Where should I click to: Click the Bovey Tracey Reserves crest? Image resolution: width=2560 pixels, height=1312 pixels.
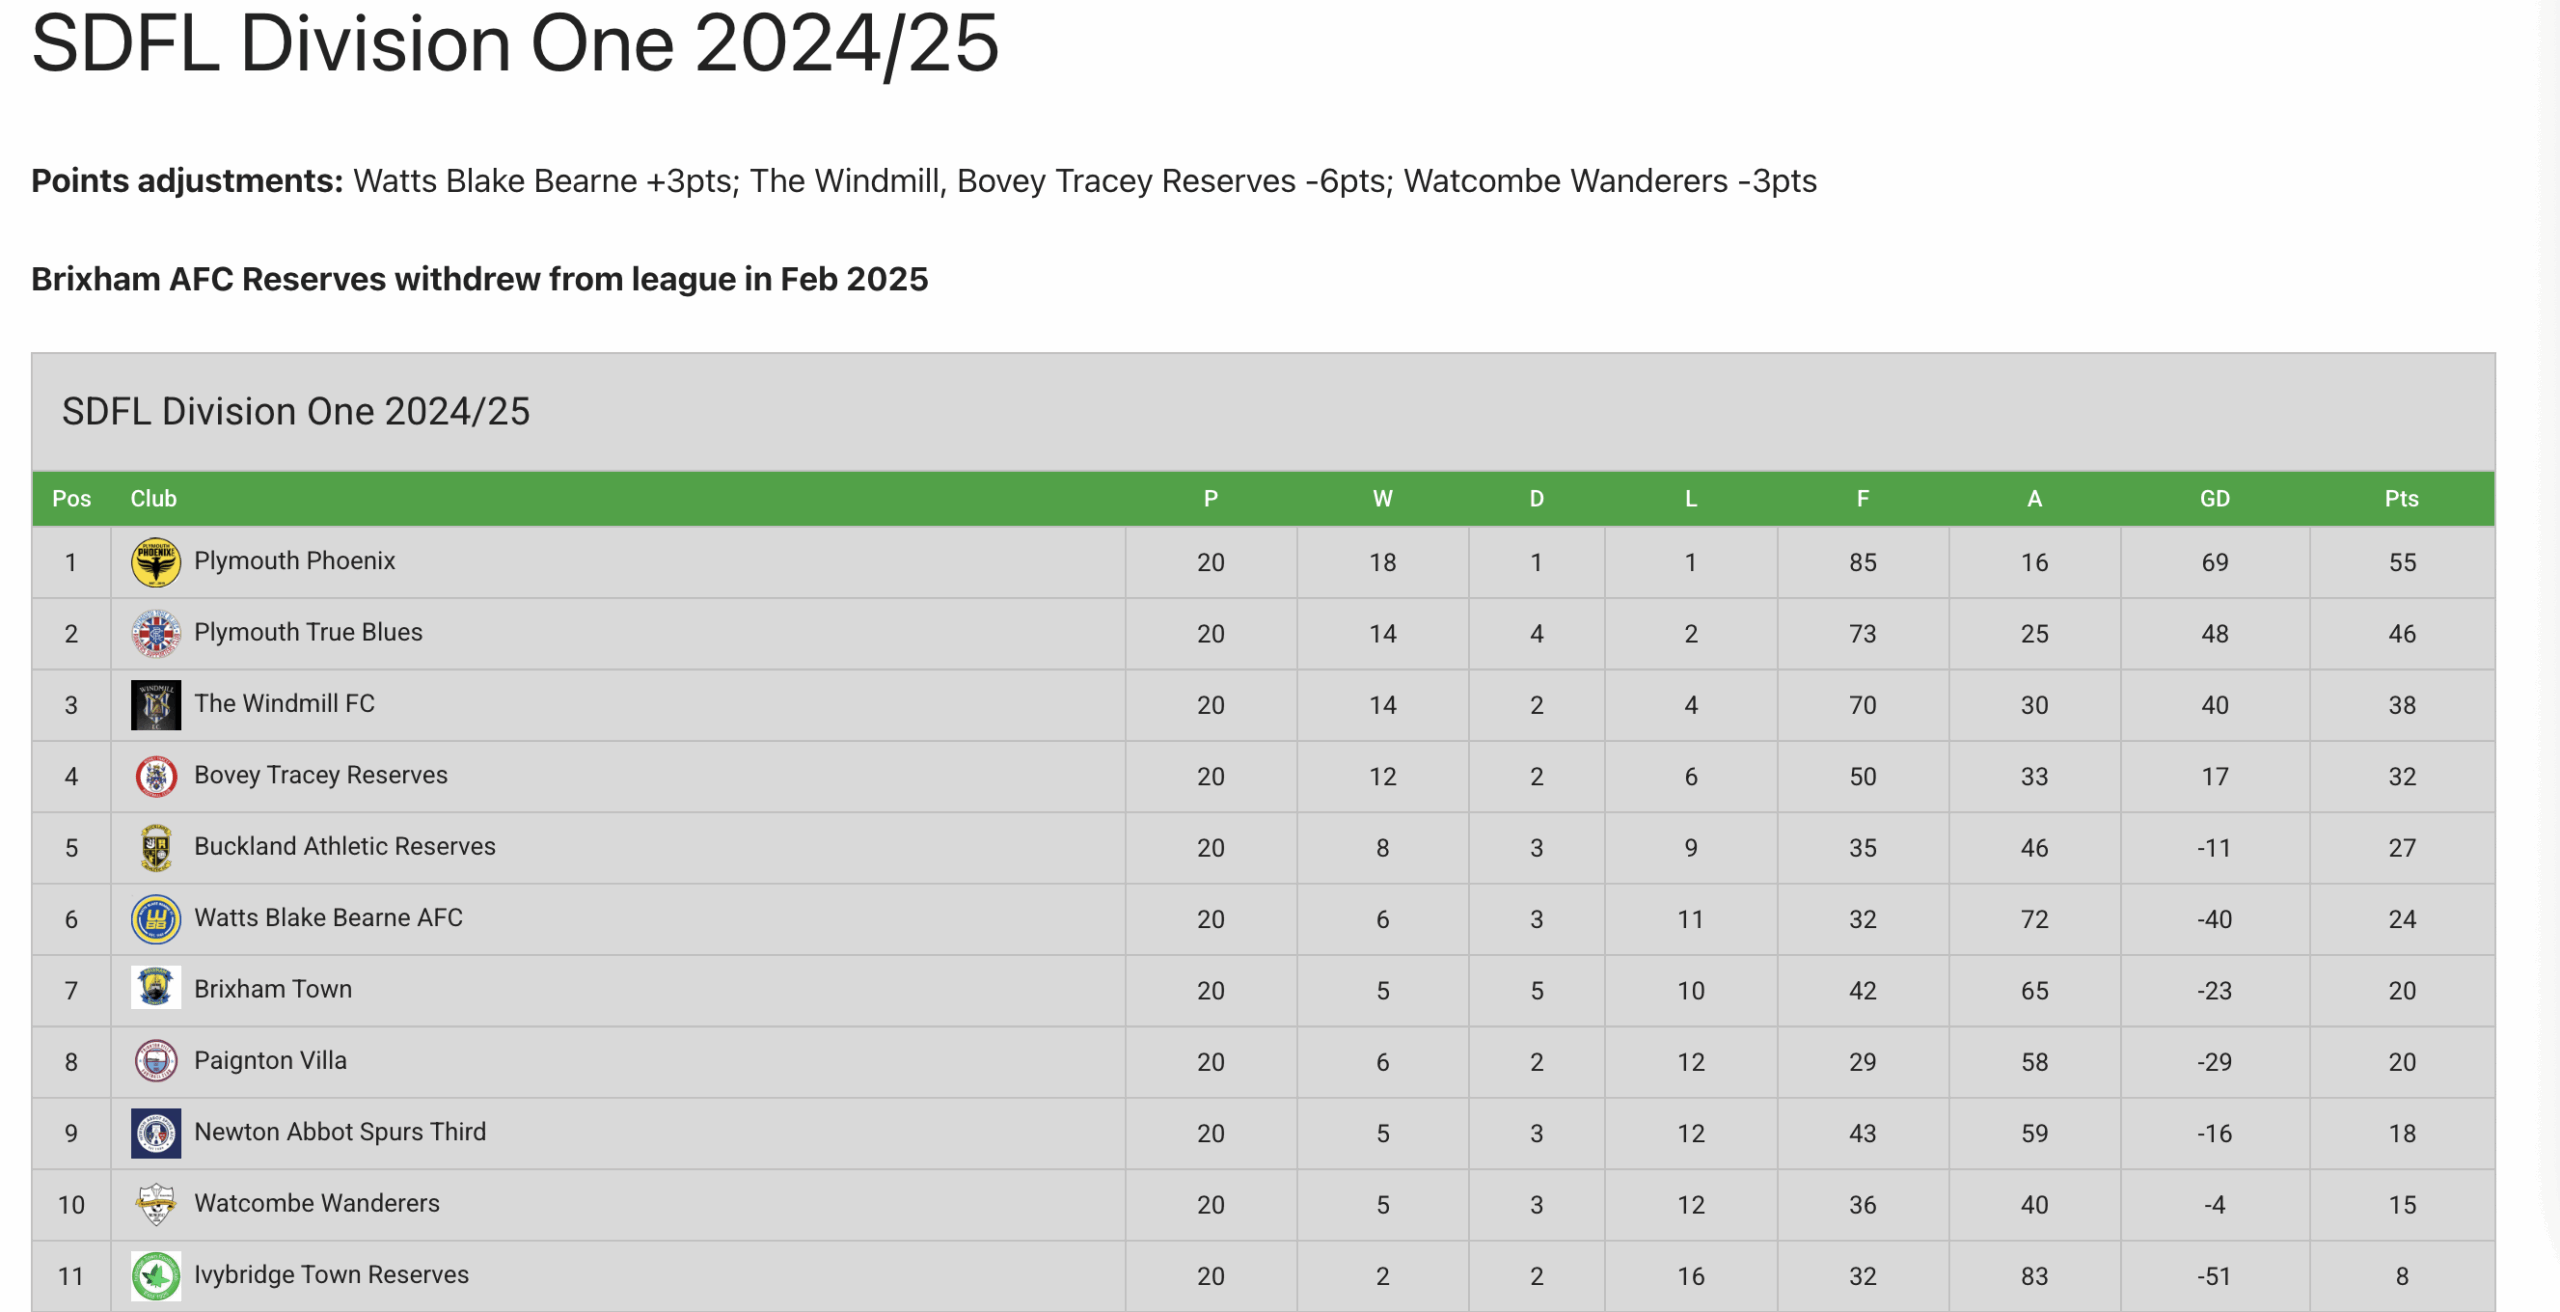pyautogui.click(x=156, y=776)
